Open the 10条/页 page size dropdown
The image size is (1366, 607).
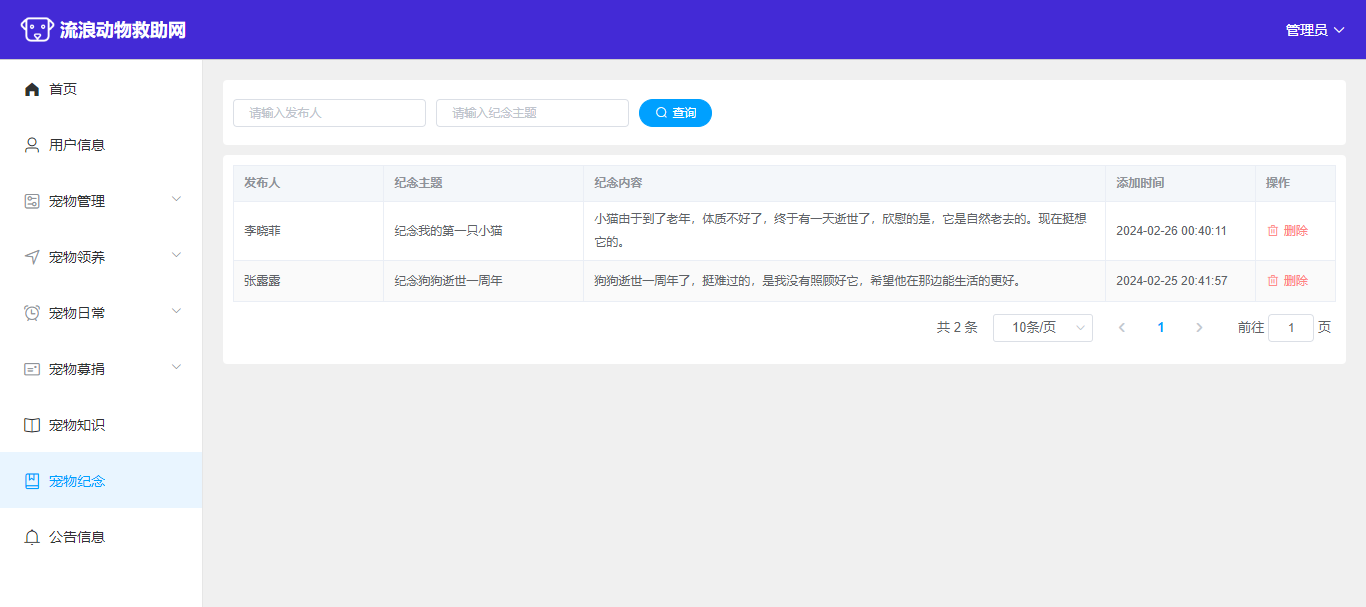click(x=1042, y=328)
